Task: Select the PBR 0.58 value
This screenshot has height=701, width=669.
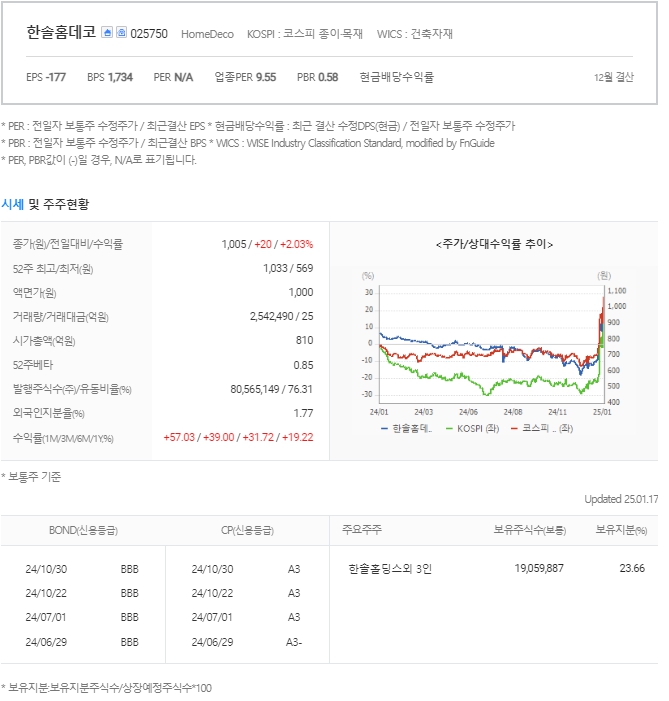Action: click(x=318, y=77)
